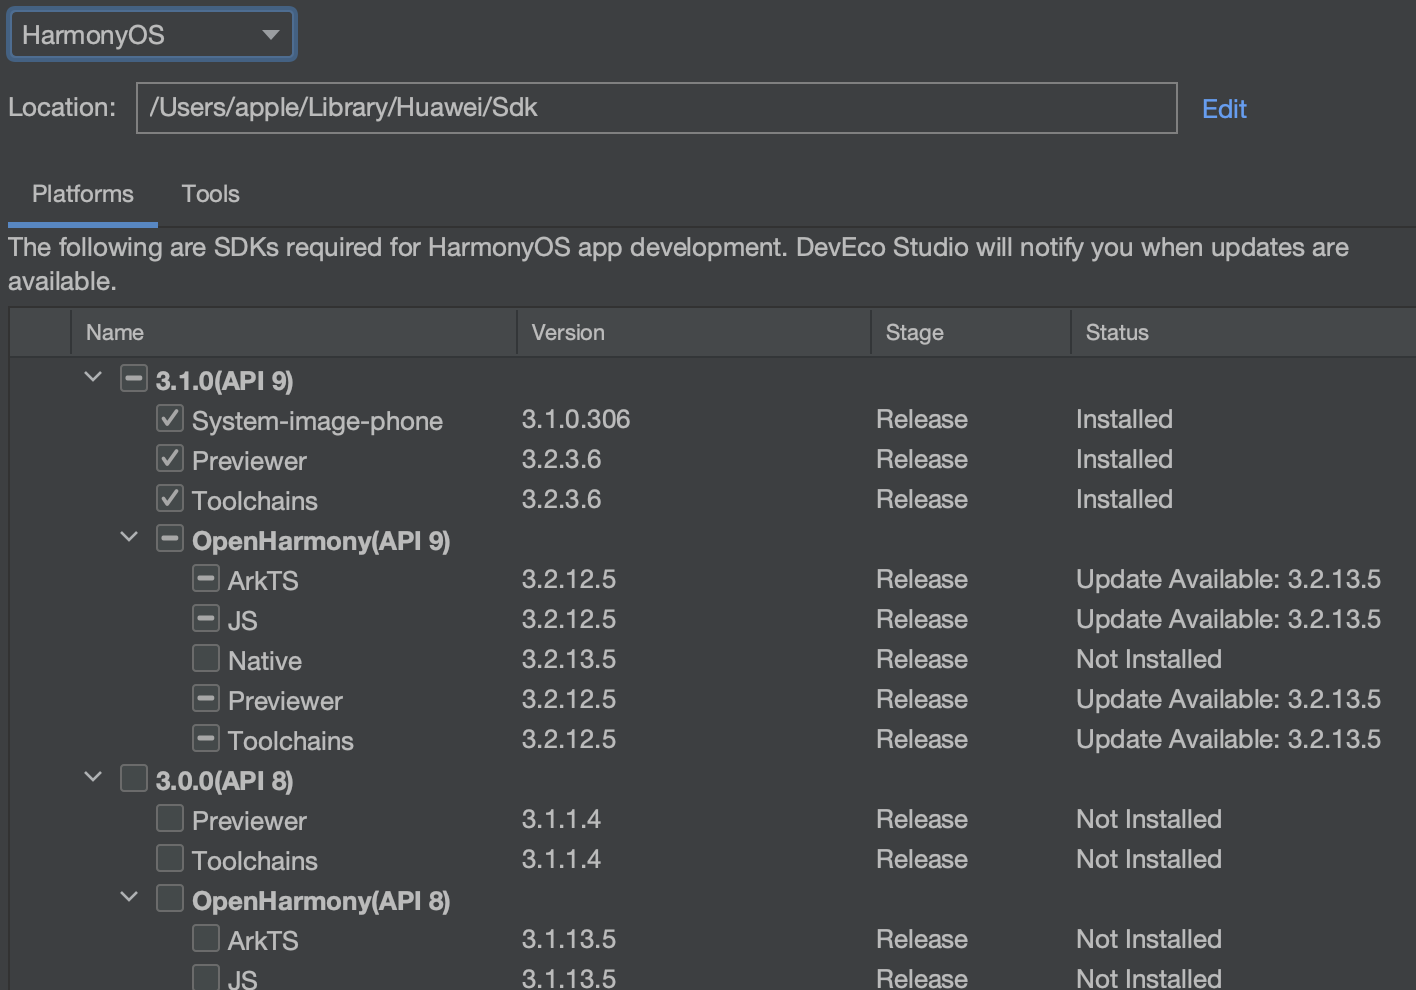Switch to the Tools tab
This screenshot has width=1416, height=990.
tap(211, 194)
